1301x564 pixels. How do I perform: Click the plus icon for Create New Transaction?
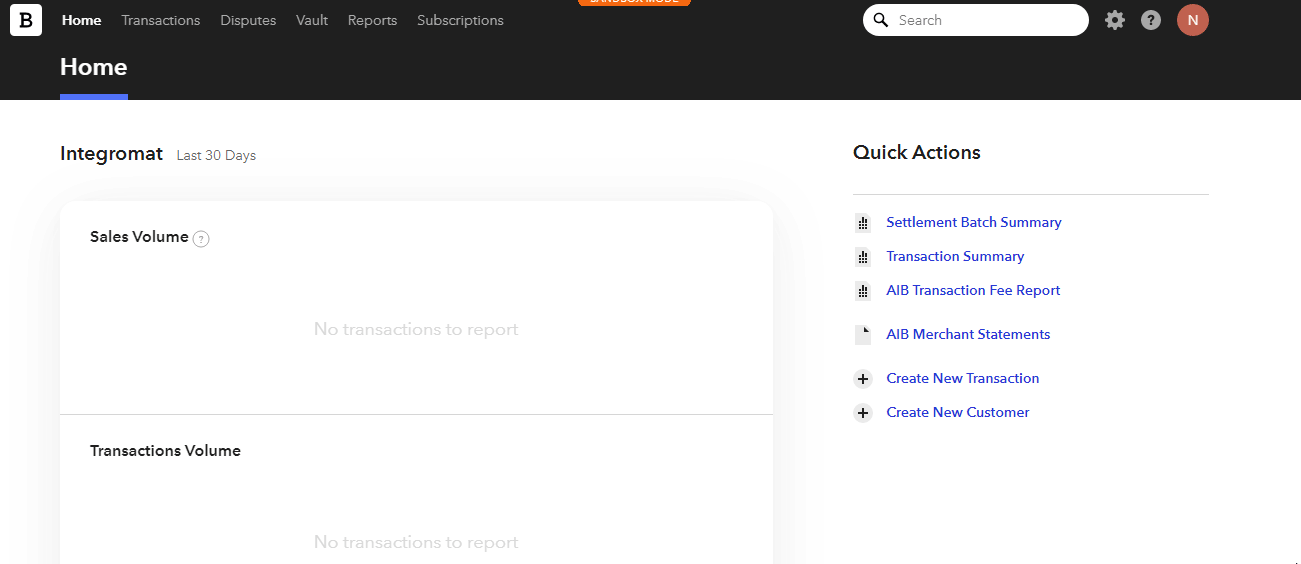pyautogui.click(x=863, y=379)
